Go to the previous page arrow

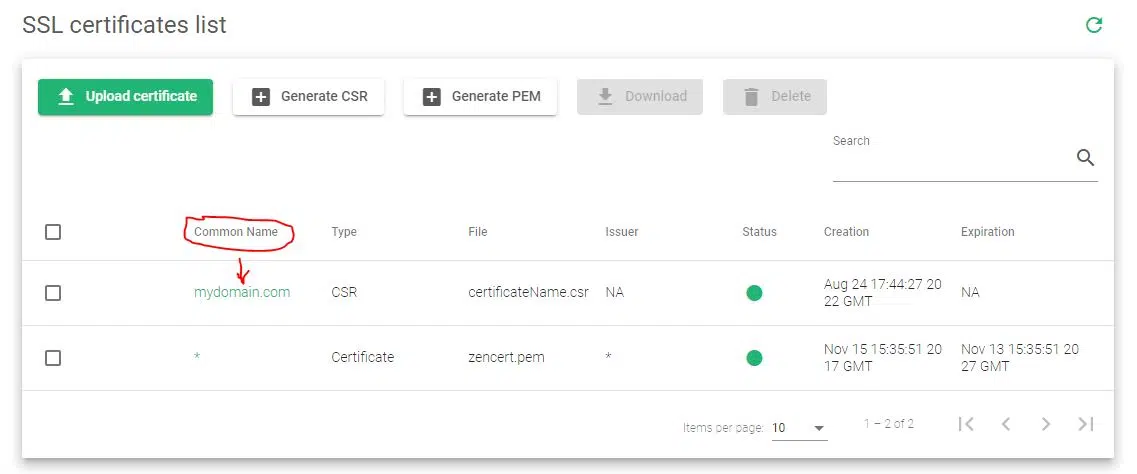tap(1006, 424)
